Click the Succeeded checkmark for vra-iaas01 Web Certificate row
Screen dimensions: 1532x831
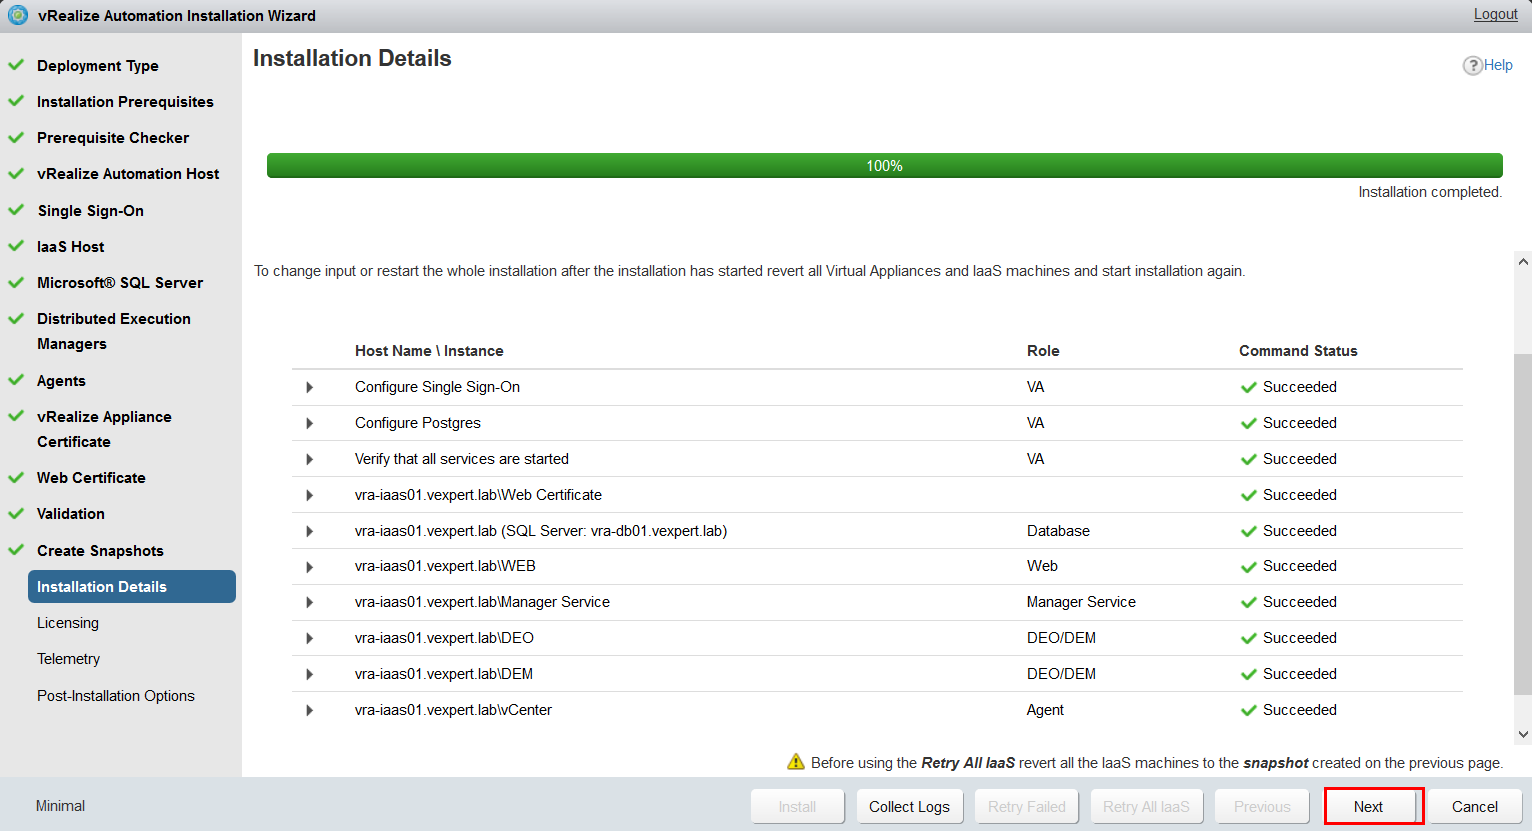pyautogui.click(x=1248, y=496)
